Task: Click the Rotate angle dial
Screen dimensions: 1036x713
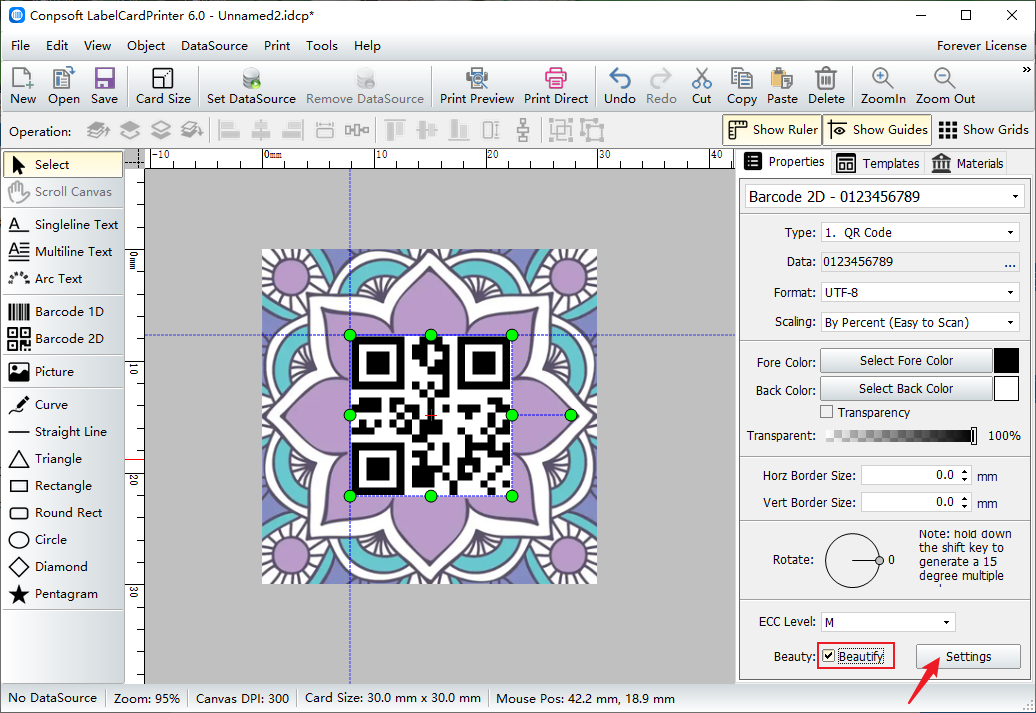Action: 852,560
